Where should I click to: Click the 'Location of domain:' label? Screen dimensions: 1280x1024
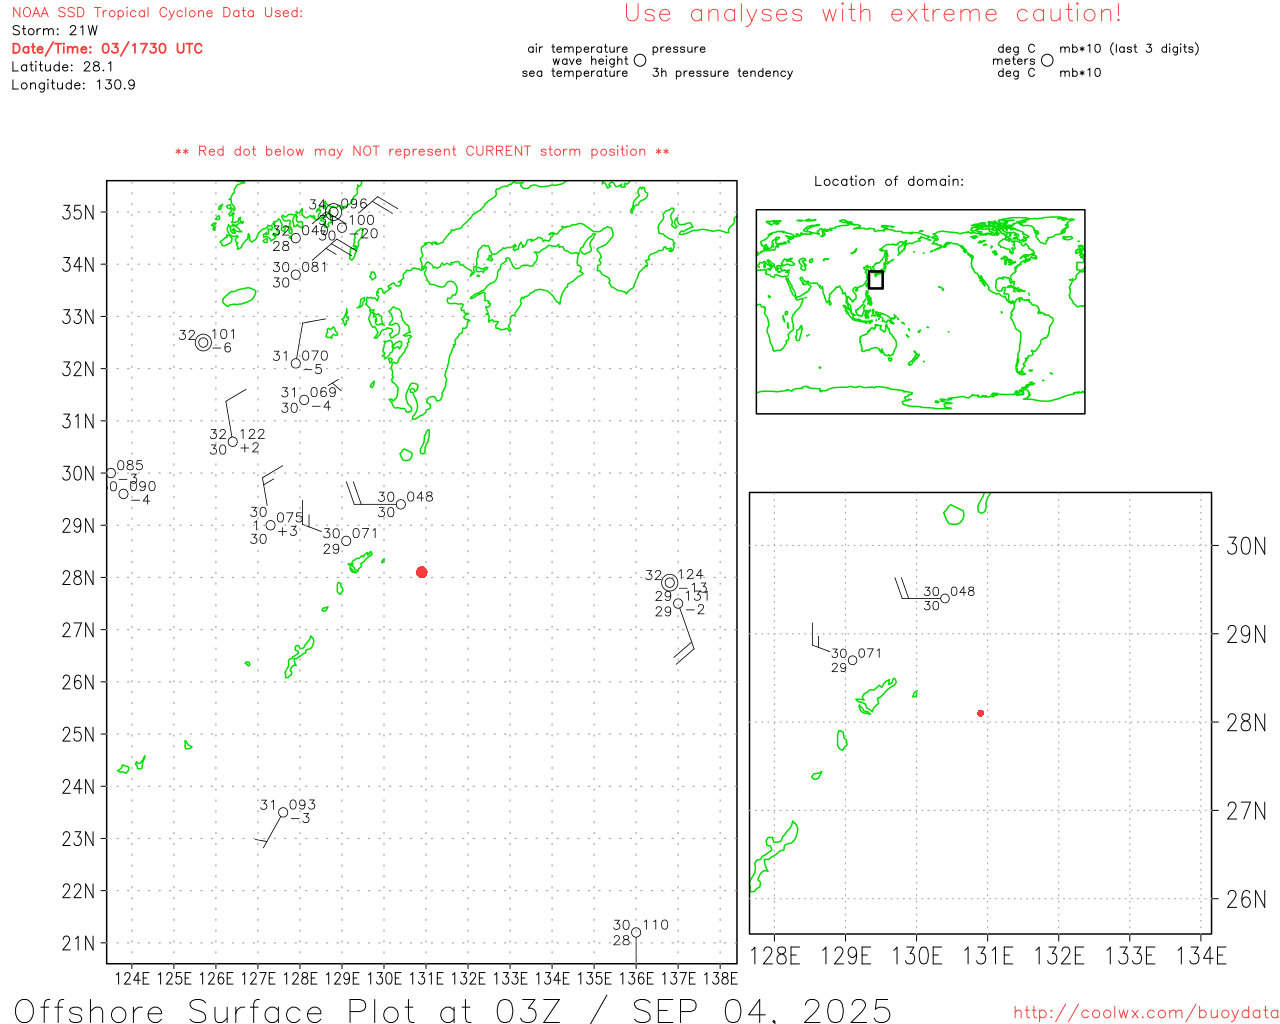click(889, 181)
